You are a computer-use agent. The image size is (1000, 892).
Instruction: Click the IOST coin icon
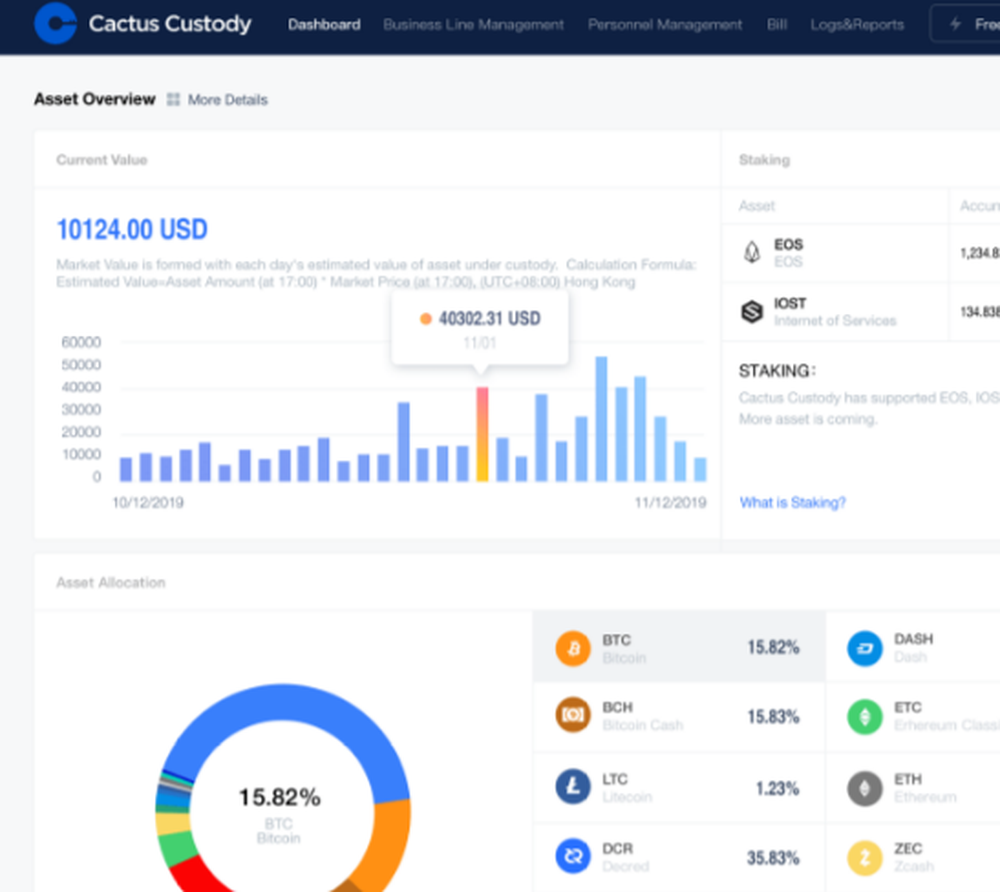pos(752,312)
